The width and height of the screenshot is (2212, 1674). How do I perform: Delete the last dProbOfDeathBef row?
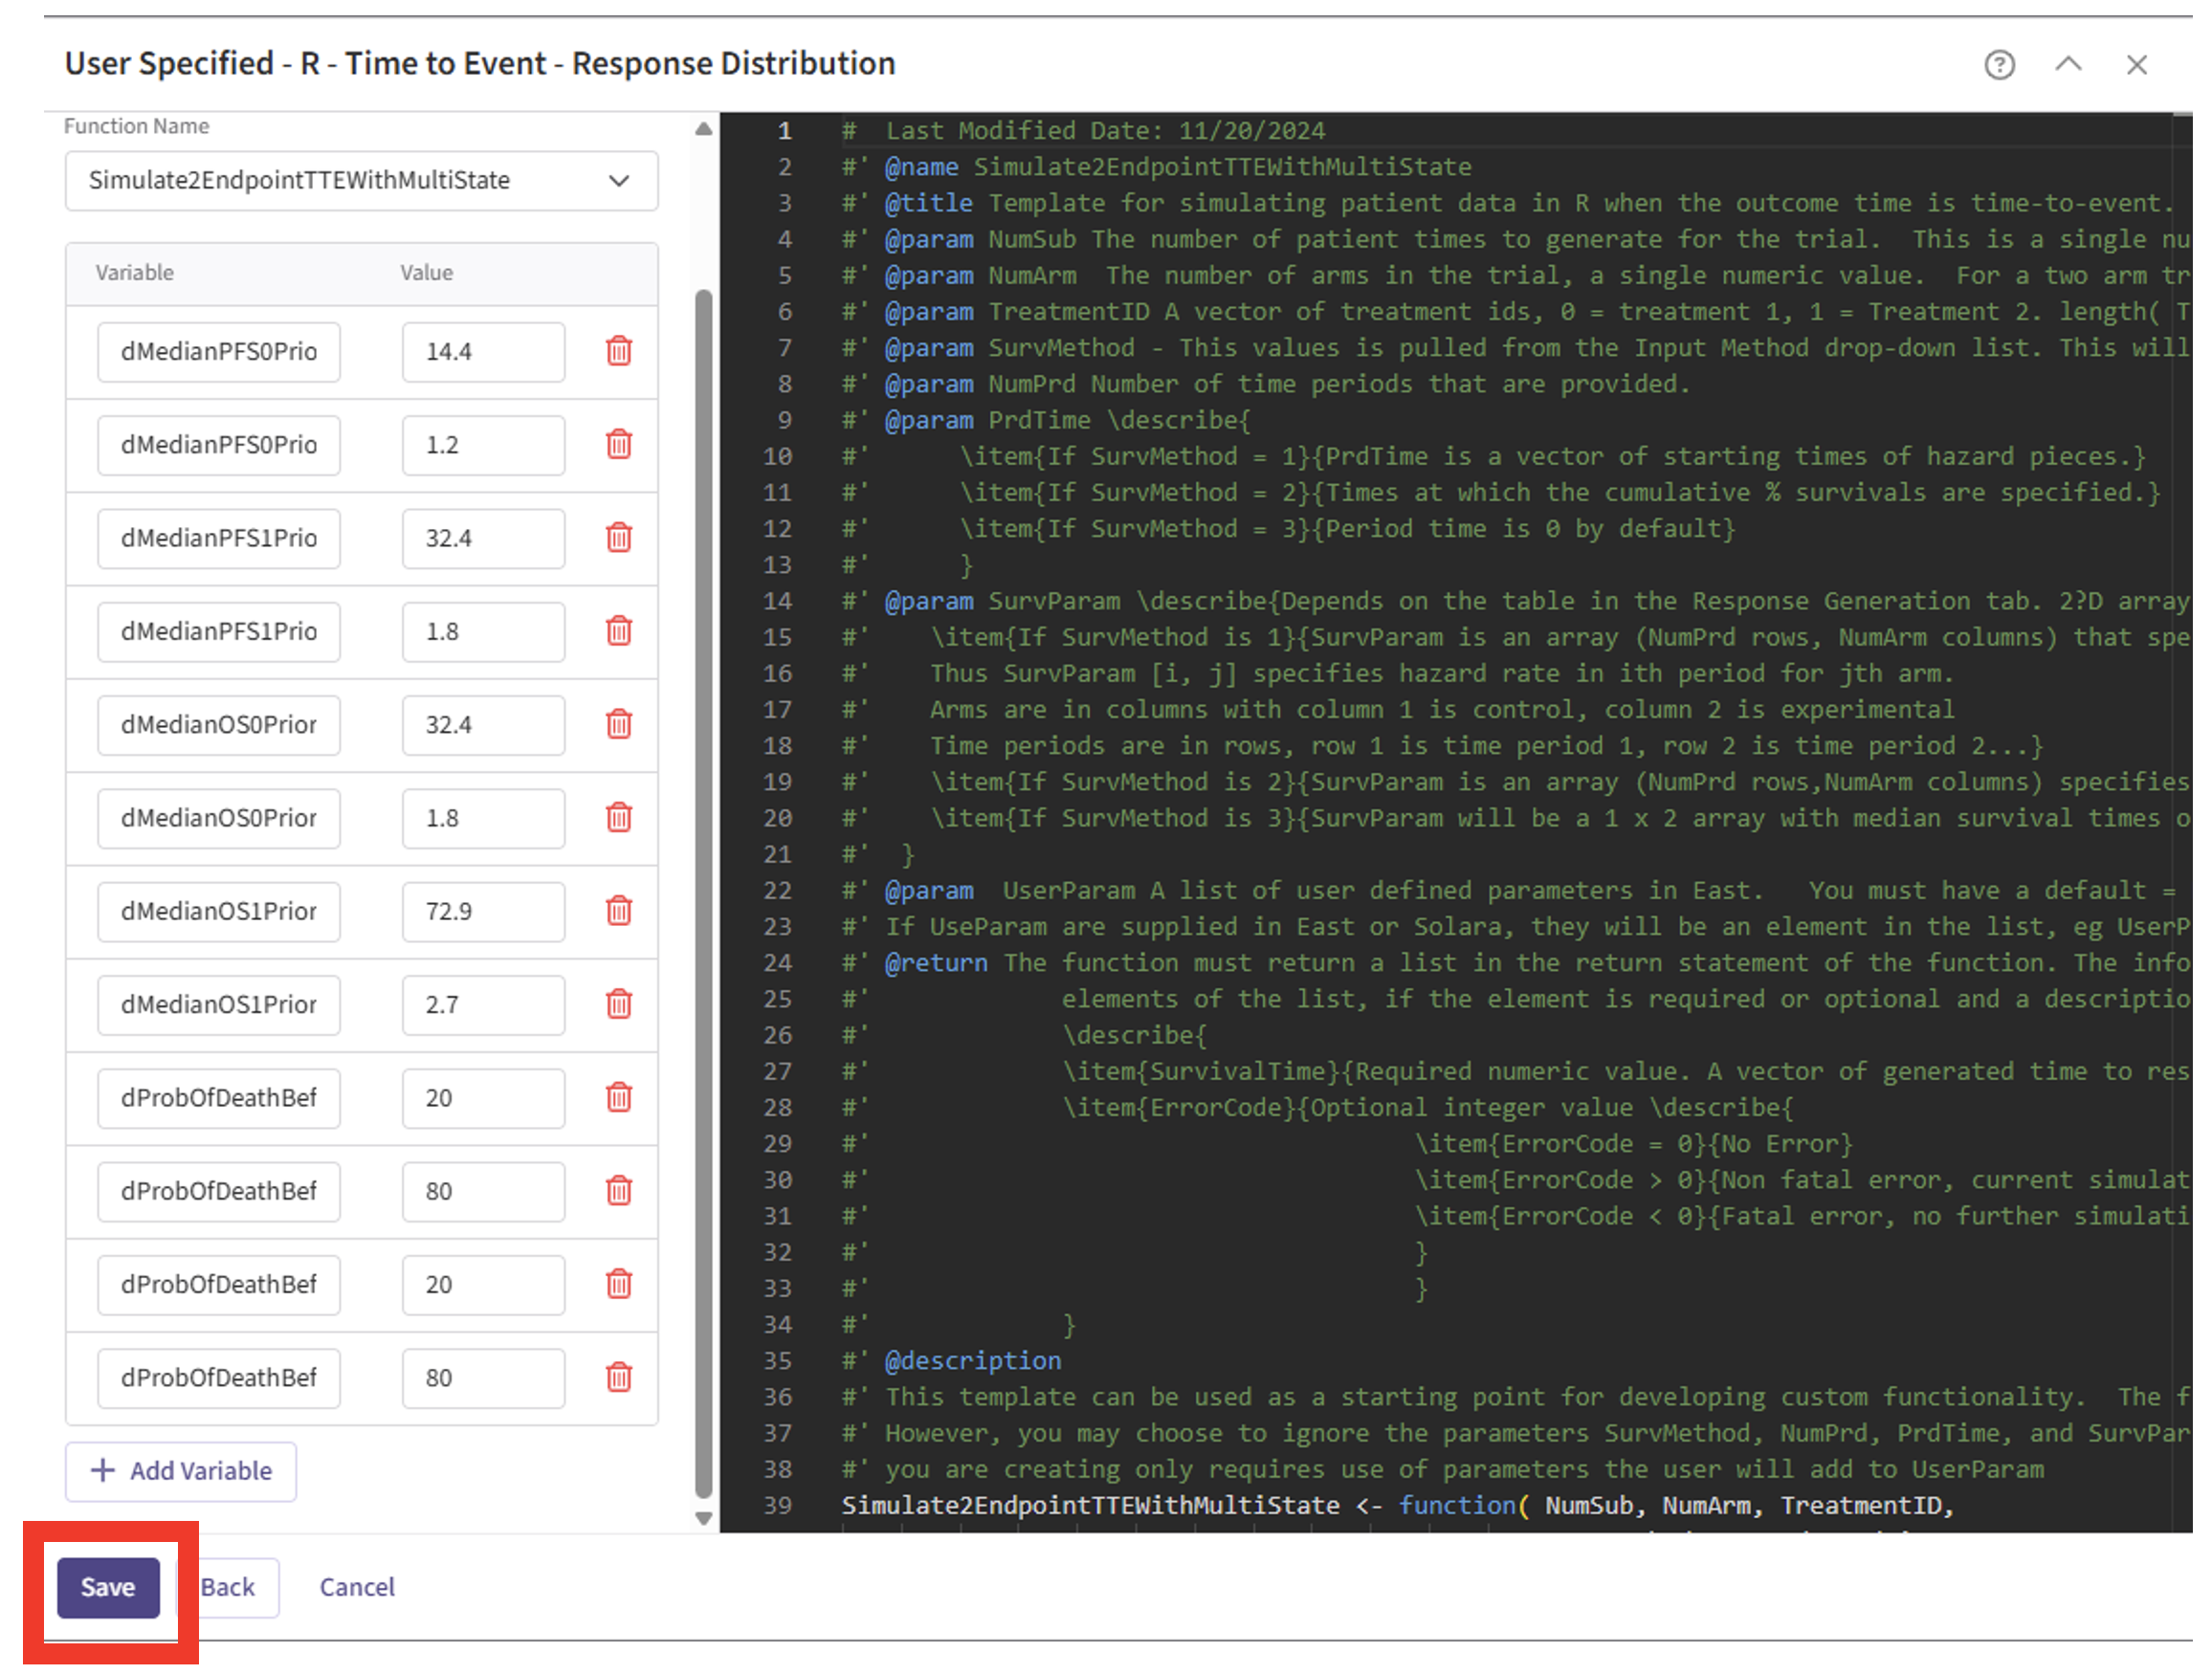(x=619, y=1377)
